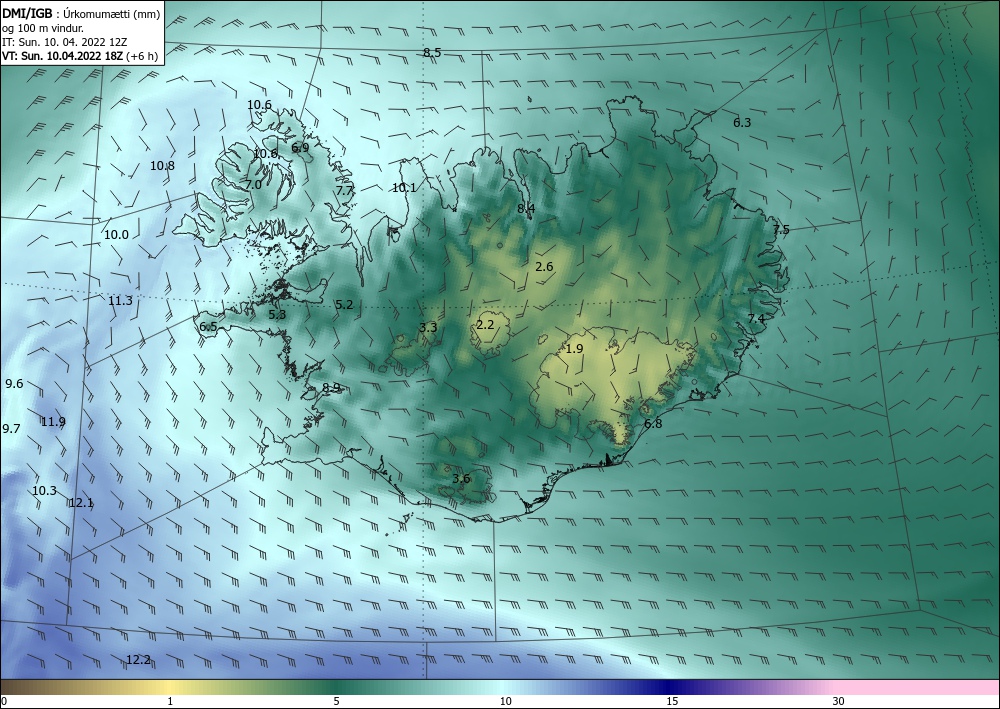Click the "VT: Sun. 10.04.2022 18Z (+6 h)" line
Viewport: 1000px width, 709px height.
80,55
